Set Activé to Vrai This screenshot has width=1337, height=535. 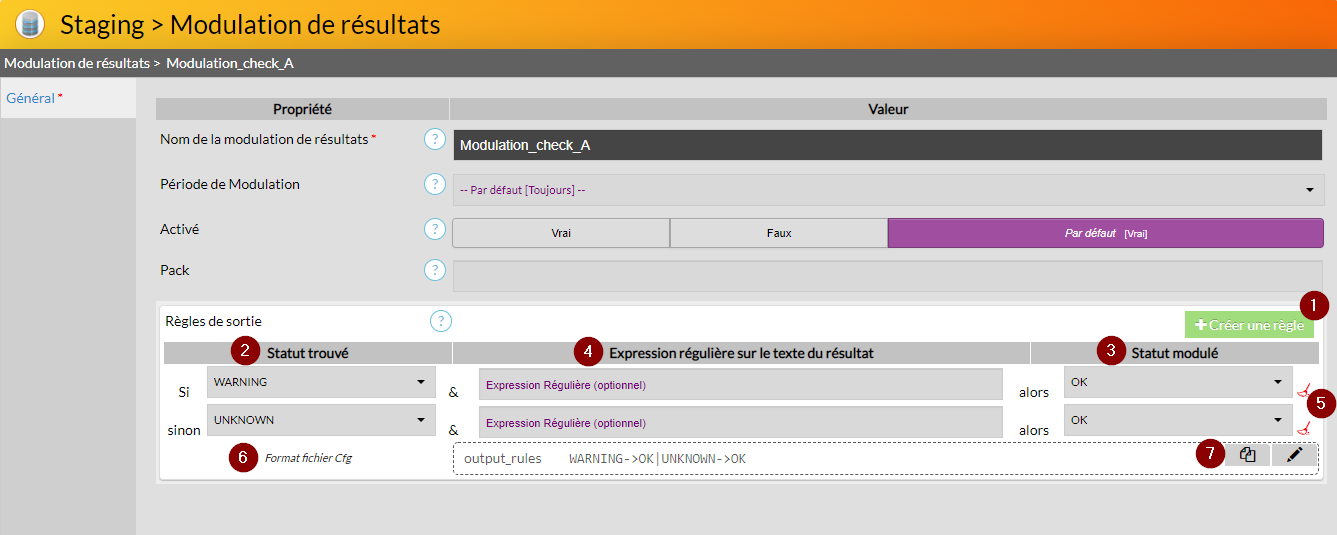pyautogui.click(x=561, y=233)
